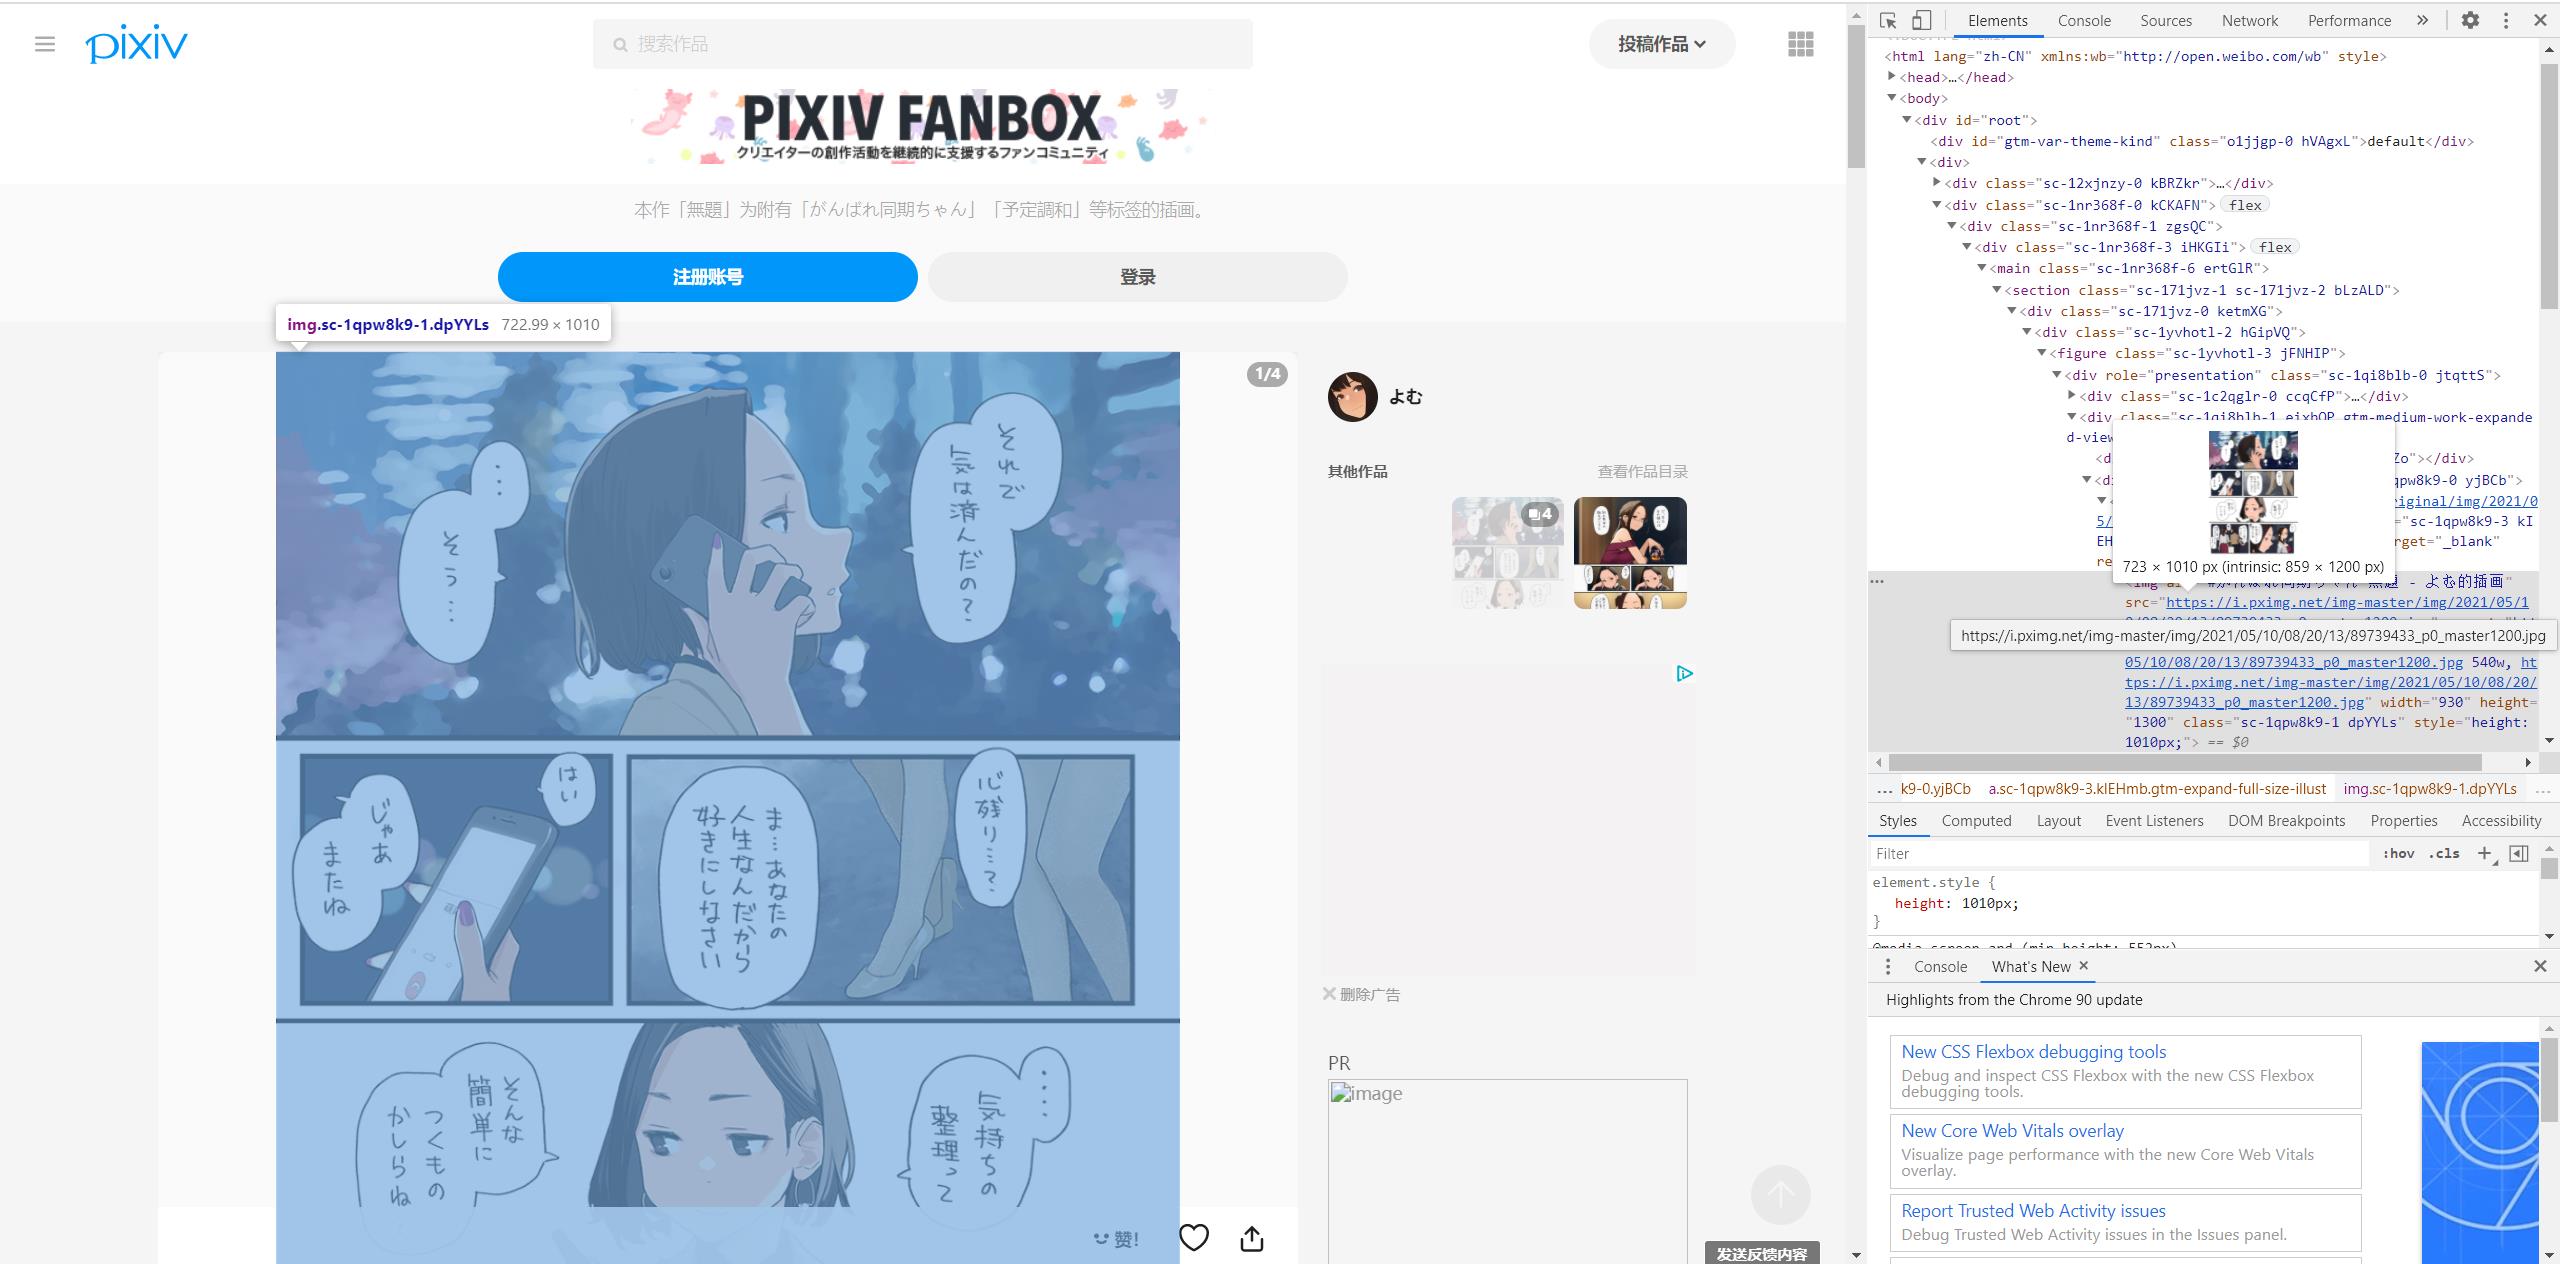Switch to the Performance tab
2560x1264 pixels.
(x=2349, y=20)
